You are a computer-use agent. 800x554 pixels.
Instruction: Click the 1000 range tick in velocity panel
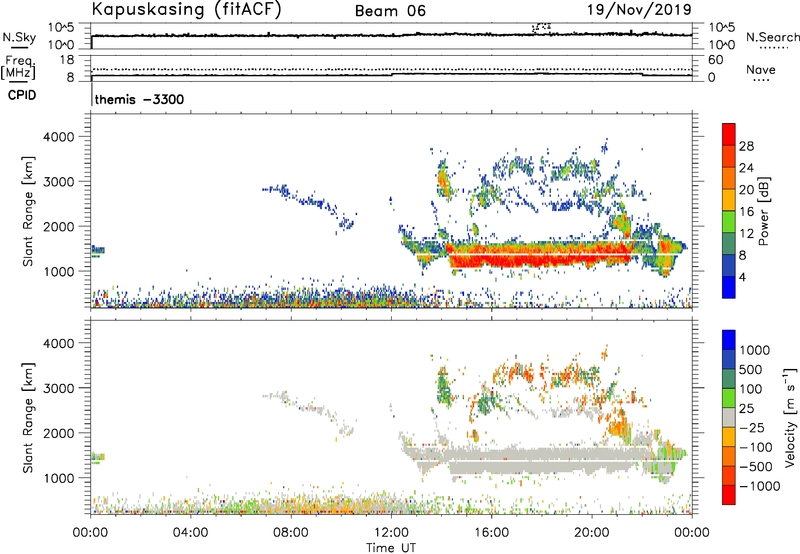59,478
